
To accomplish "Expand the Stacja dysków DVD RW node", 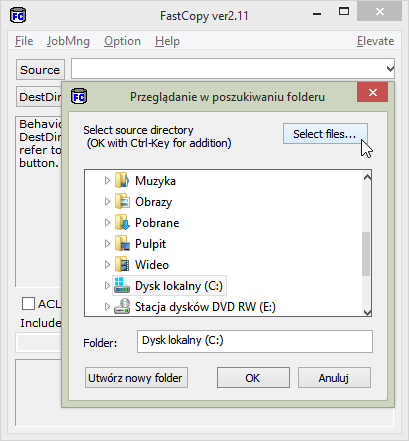I will tap(107, 307).
